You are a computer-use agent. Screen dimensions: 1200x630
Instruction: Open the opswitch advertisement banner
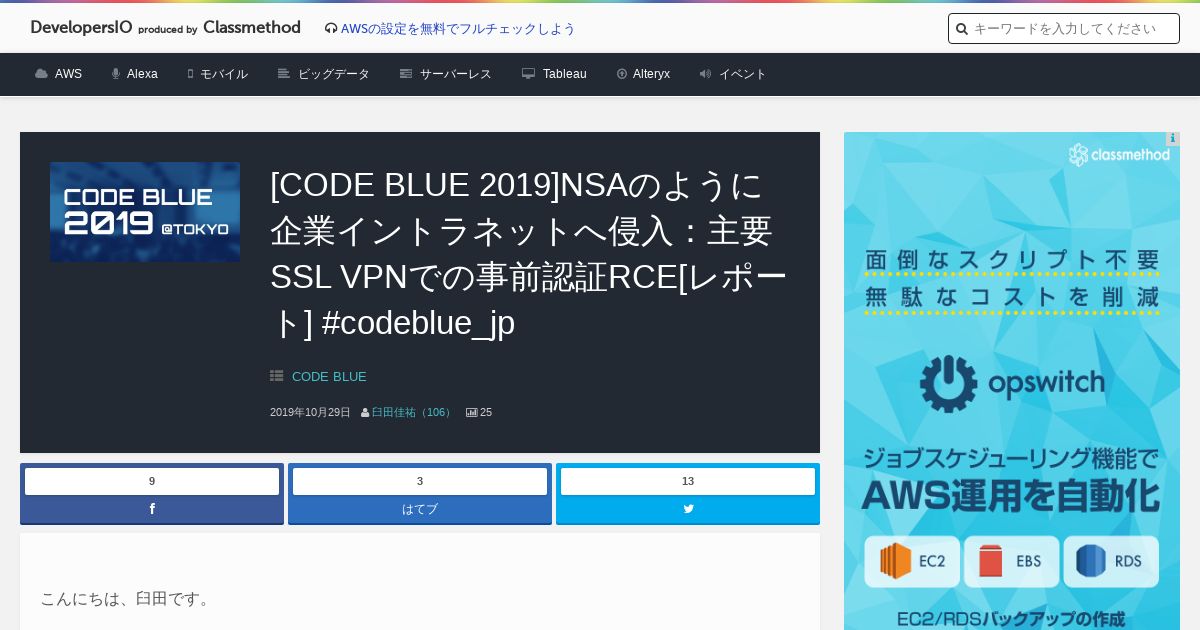click(x=1012, y=381)
